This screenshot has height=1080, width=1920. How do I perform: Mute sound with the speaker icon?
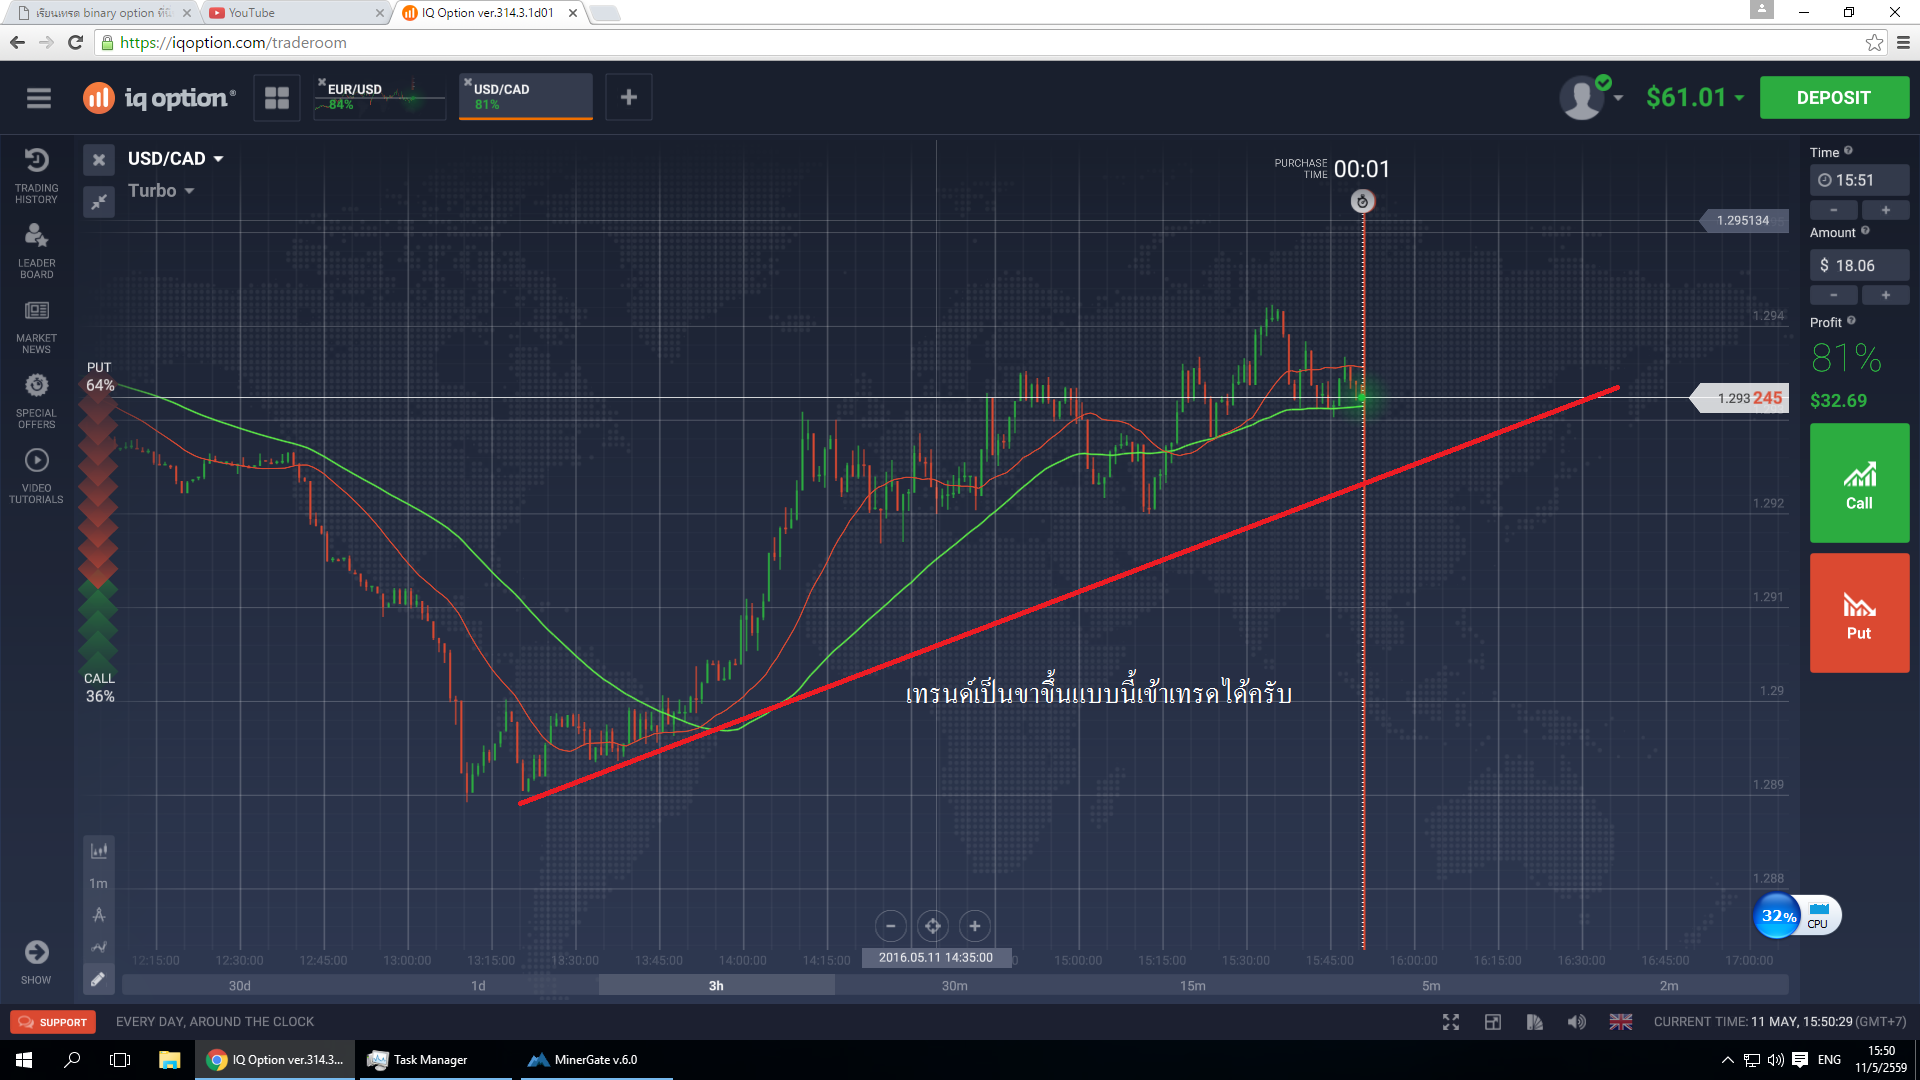click(x=1576, y=1021)
